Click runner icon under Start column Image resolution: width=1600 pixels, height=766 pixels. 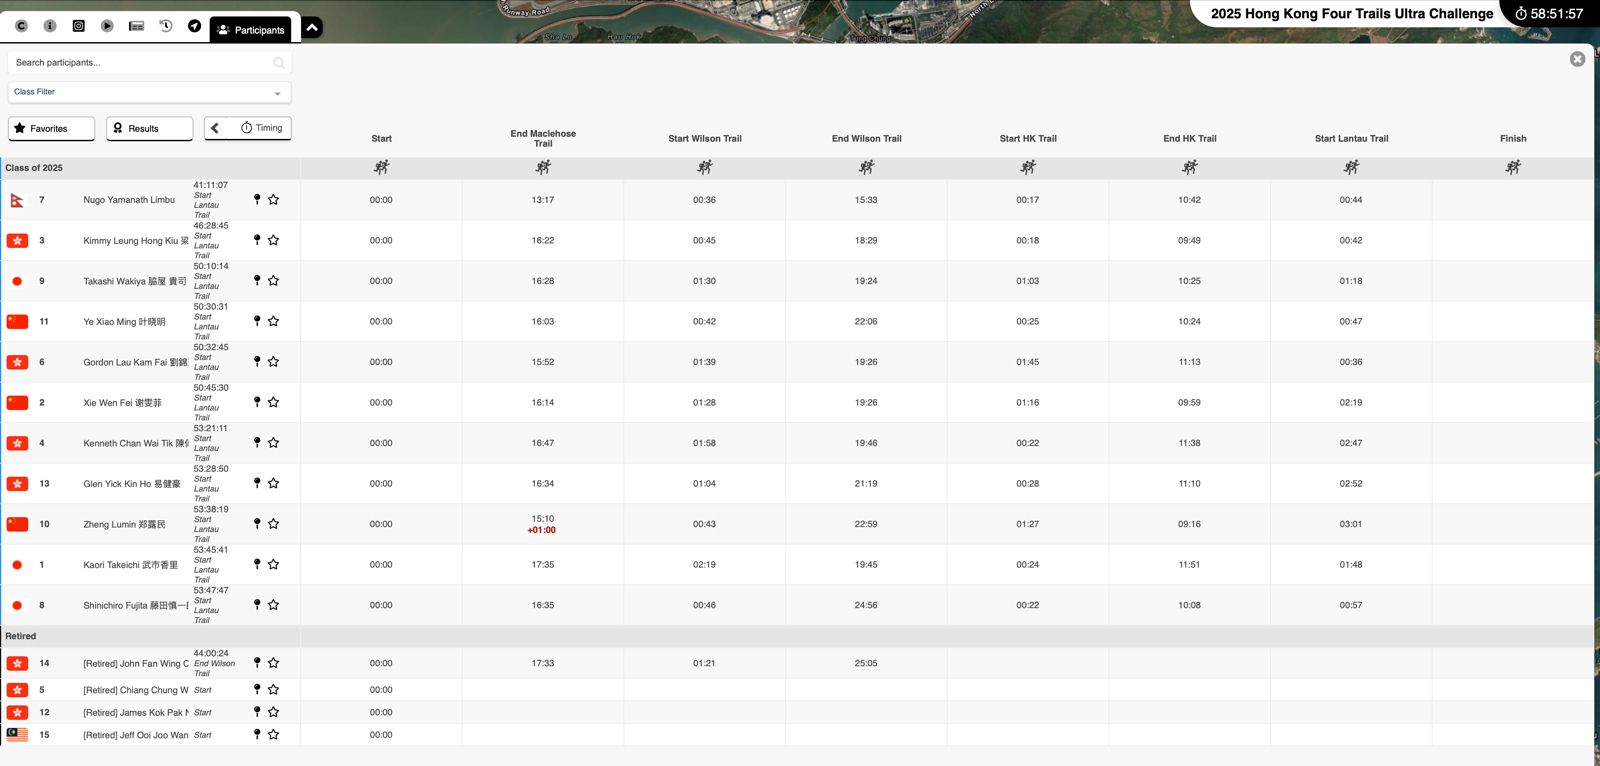[x=381, y=167]
